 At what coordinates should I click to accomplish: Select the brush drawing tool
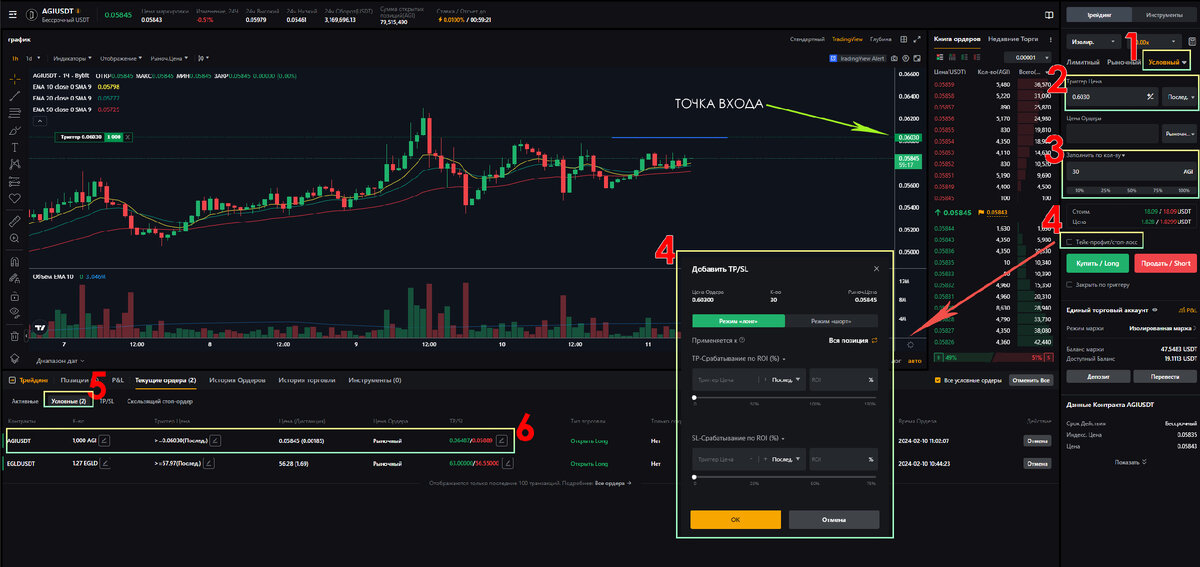[14, 130]
